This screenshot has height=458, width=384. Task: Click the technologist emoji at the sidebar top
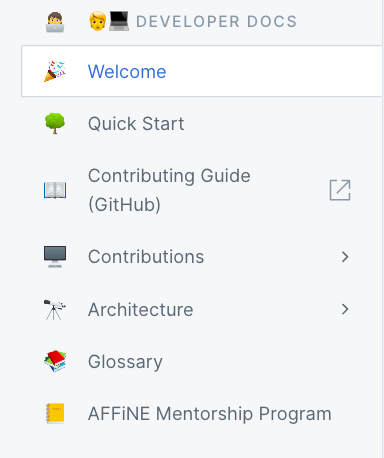click(x=55, y=22)
